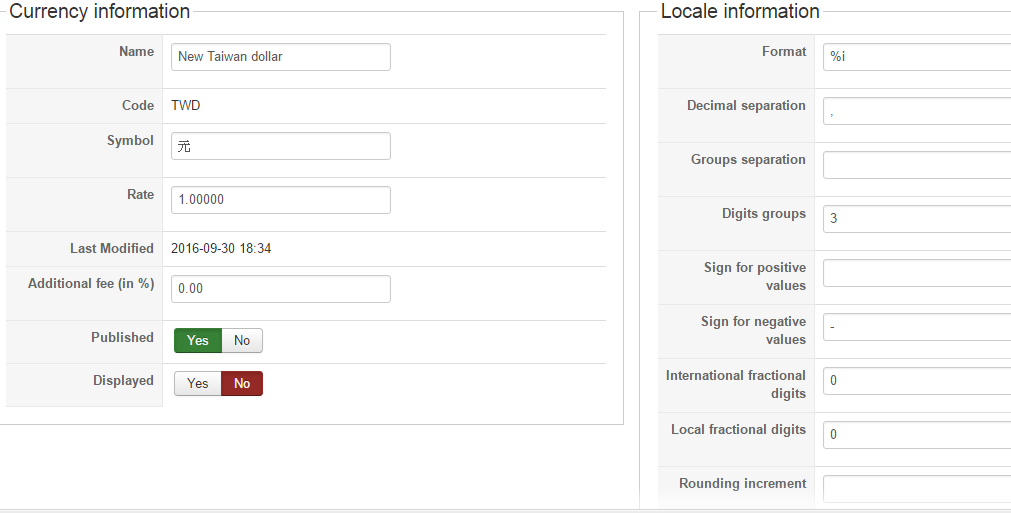
Task: Select the Digits groups field
Action: pos(916,219)
